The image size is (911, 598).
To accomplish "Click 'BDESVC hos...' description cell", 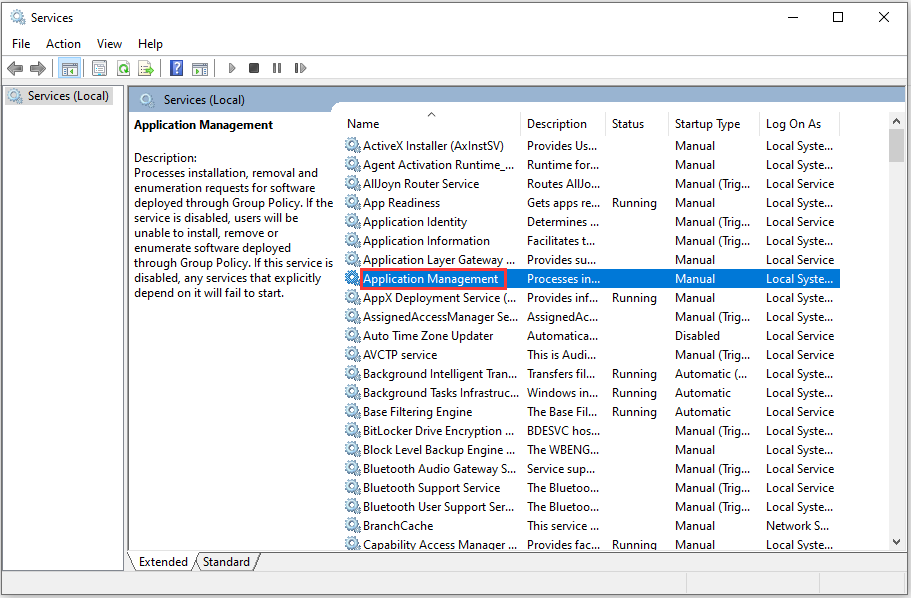I will click(x=563, y=431).
